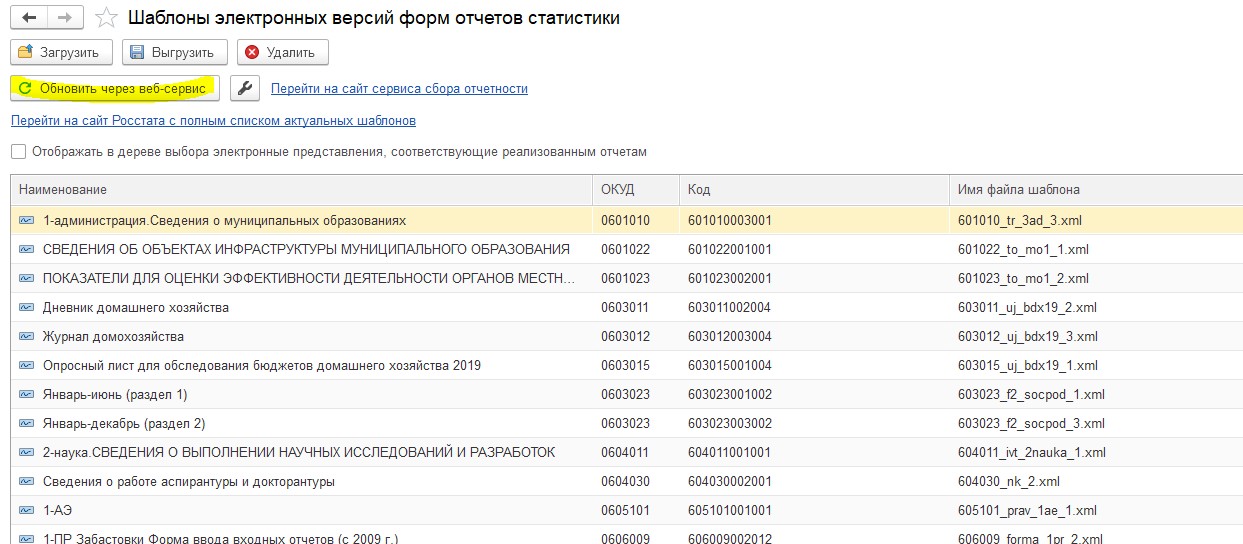Click code cell 601023002001
Screen dimensions: 1243x544
[x=730, y=278]
